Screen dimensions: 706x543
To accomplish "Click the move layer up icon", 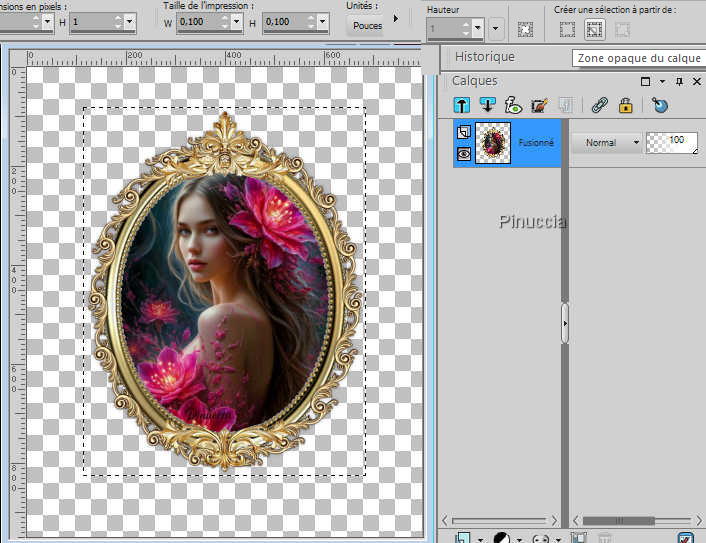I will (462, 104).
